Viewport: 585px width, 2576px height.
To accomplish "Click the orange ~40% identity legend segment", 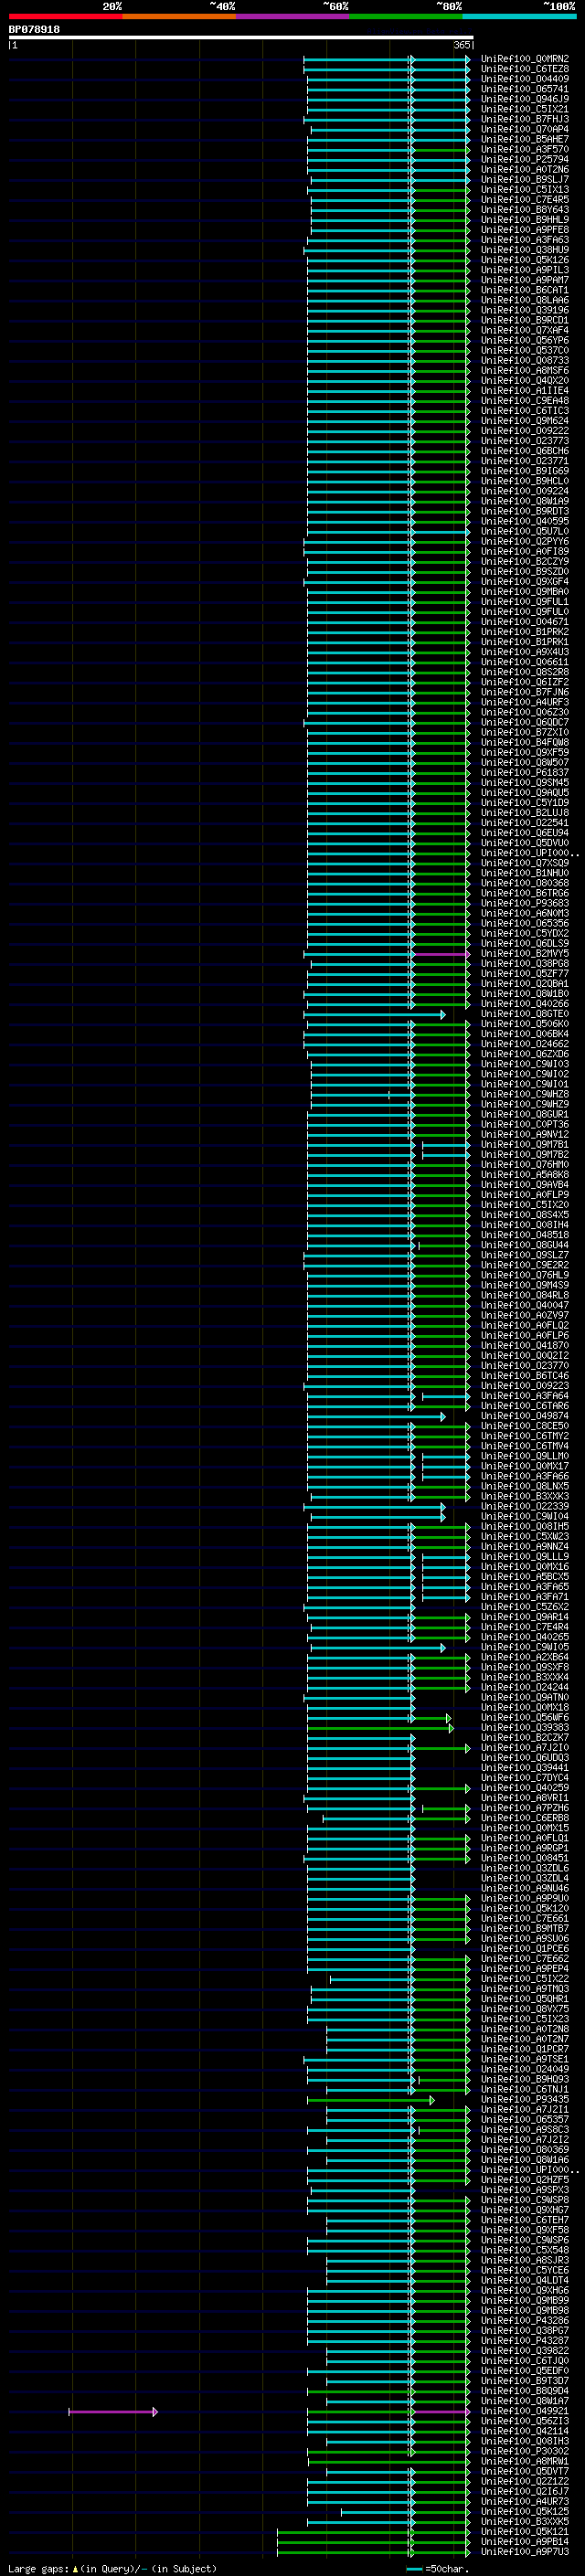I will click(179, 16).
